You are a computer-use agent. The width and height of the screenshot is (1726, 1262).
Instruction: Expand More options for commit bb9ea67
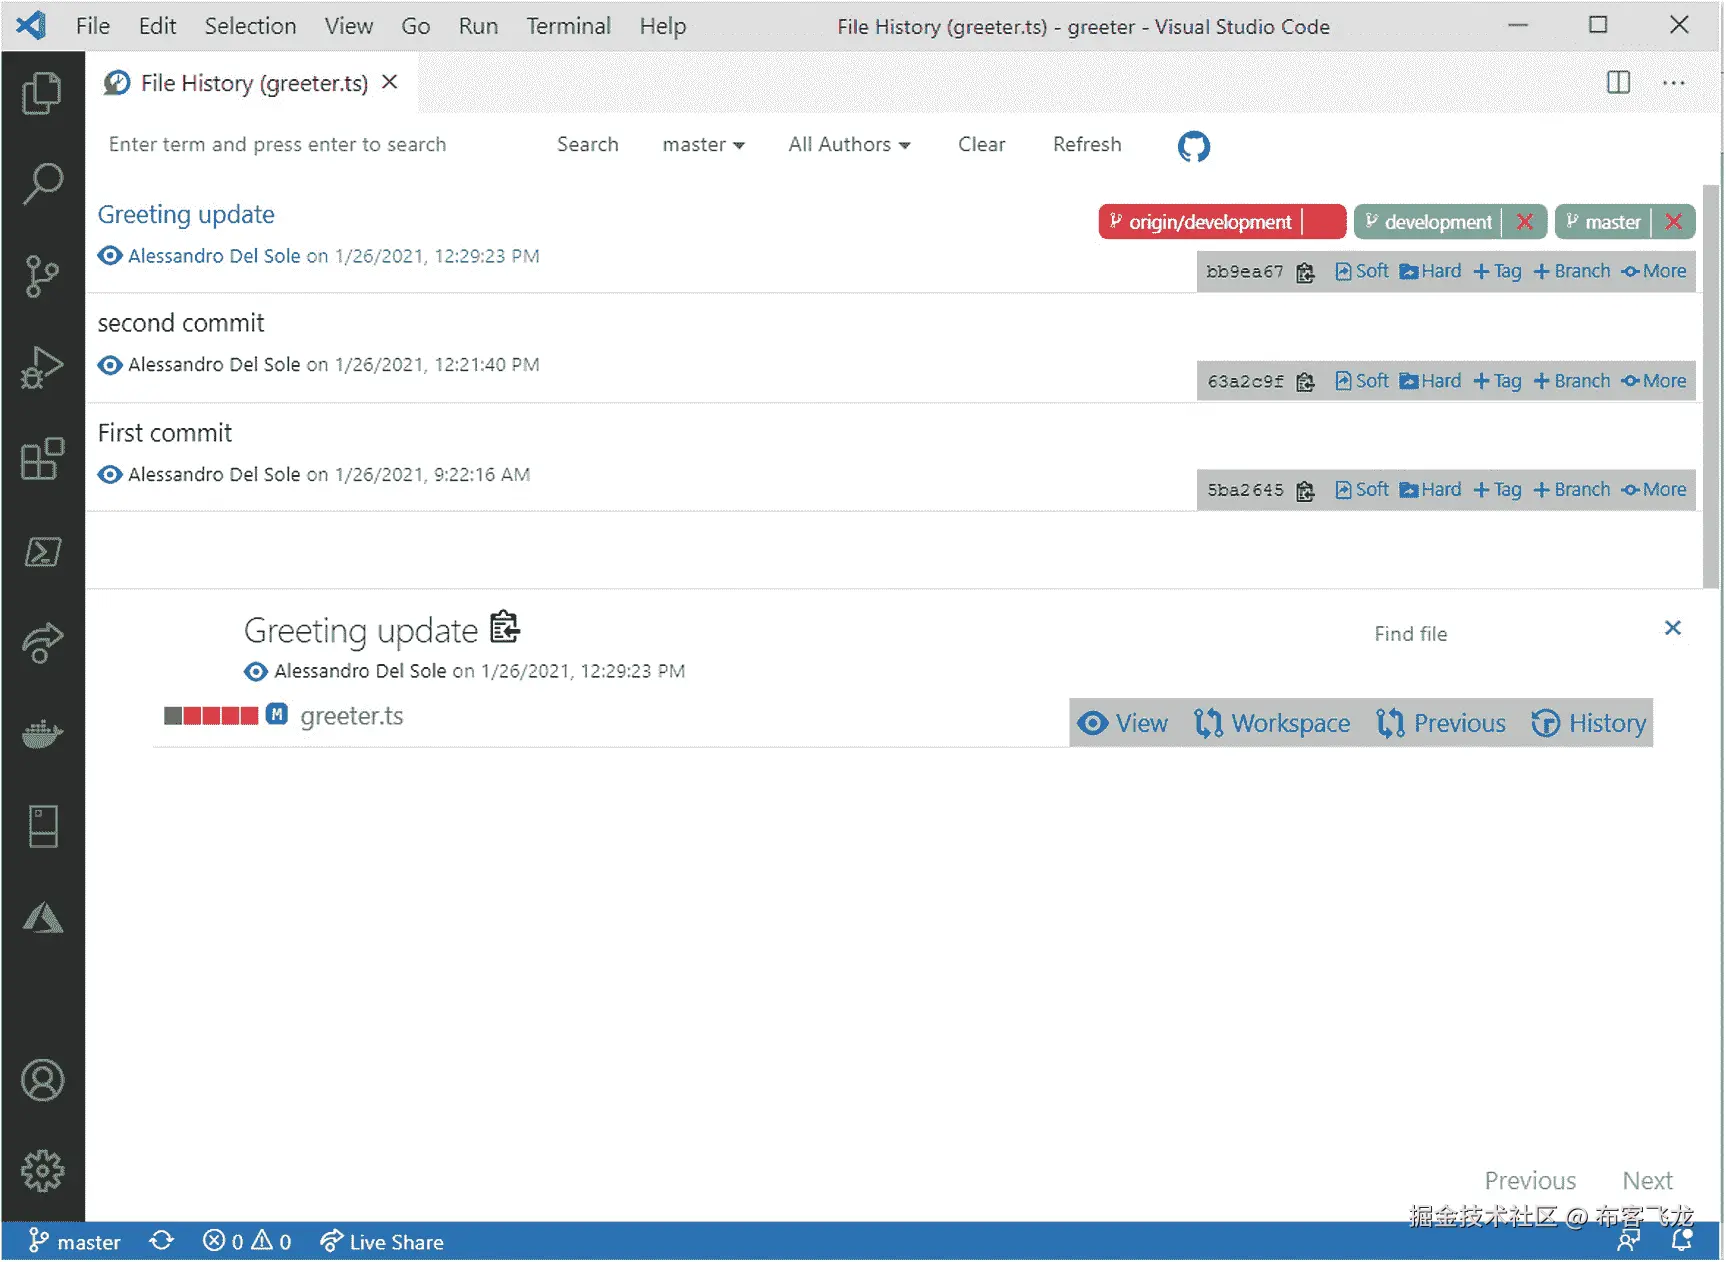(1654, 271)
